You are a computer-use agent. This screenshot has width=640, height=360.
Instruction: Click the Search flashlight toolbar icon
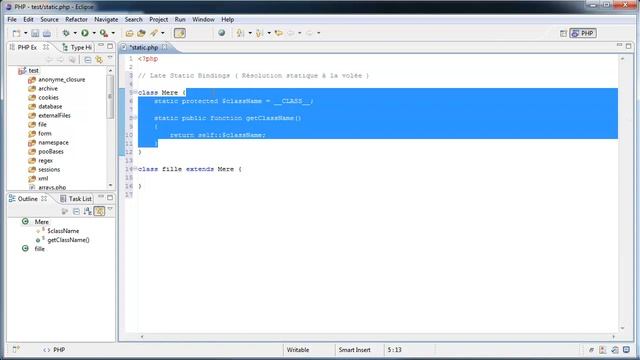tap(153, 33)
